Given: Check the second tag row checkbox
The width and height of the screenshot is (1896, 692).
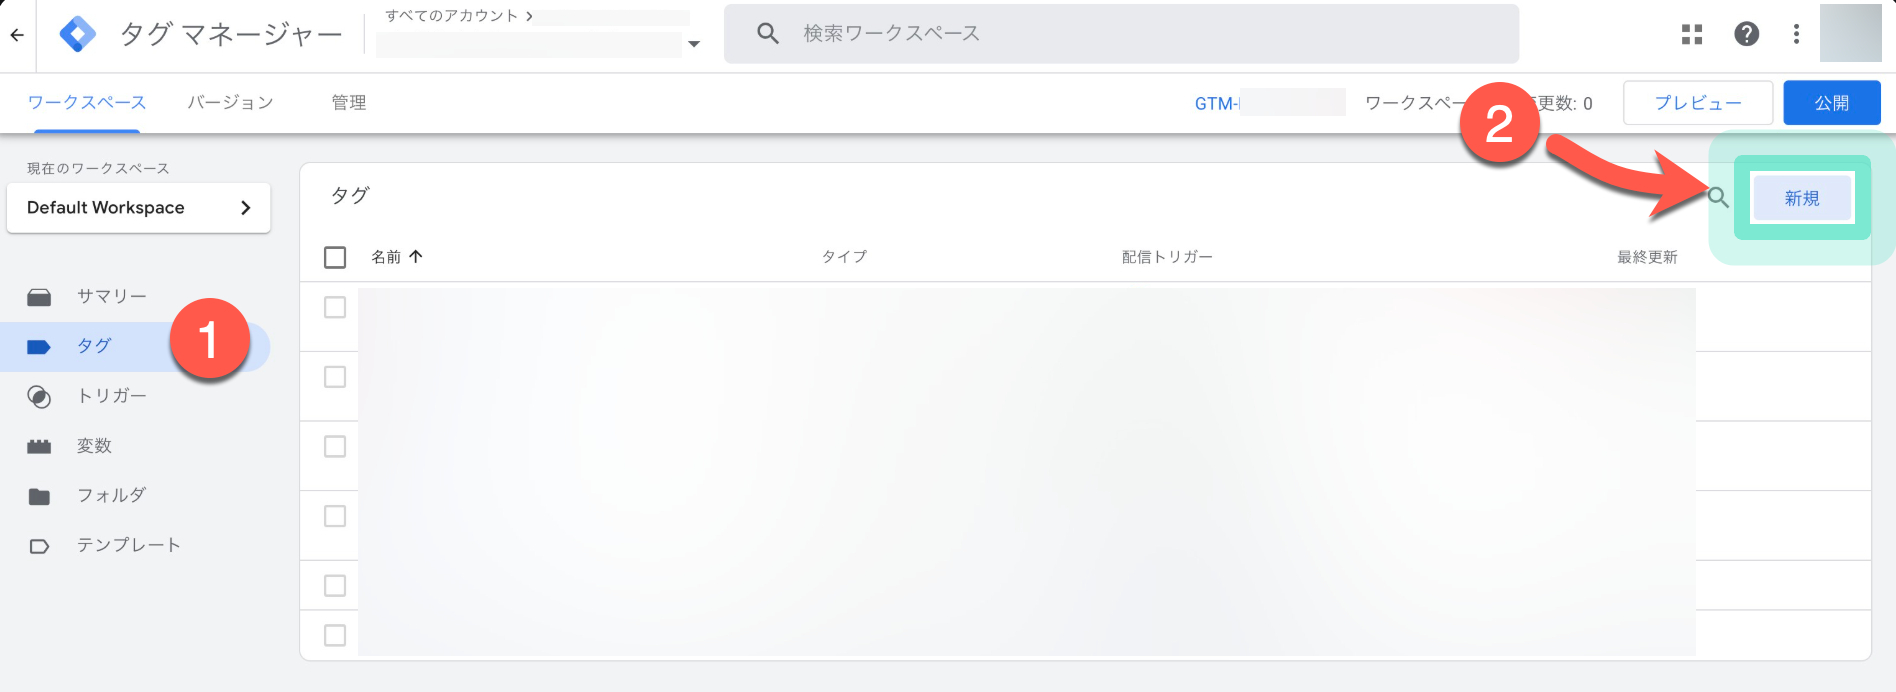Looking at the screenshot, I should coord(336,377).
